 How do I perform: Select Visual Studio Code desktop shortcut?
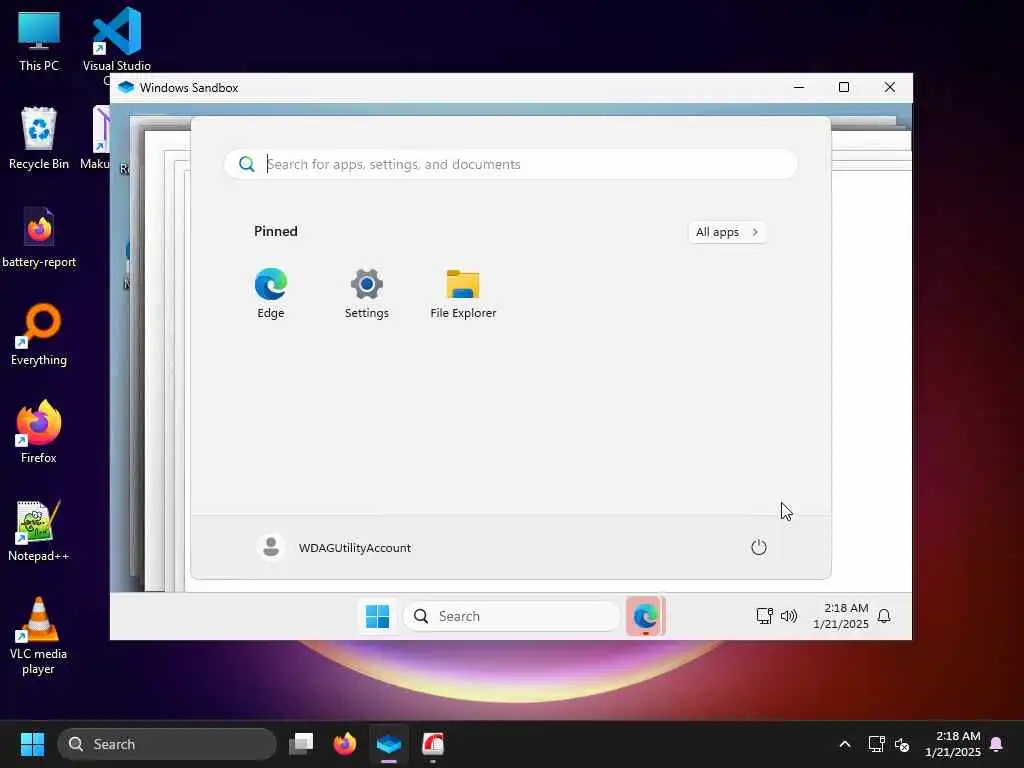coord(117,41)
